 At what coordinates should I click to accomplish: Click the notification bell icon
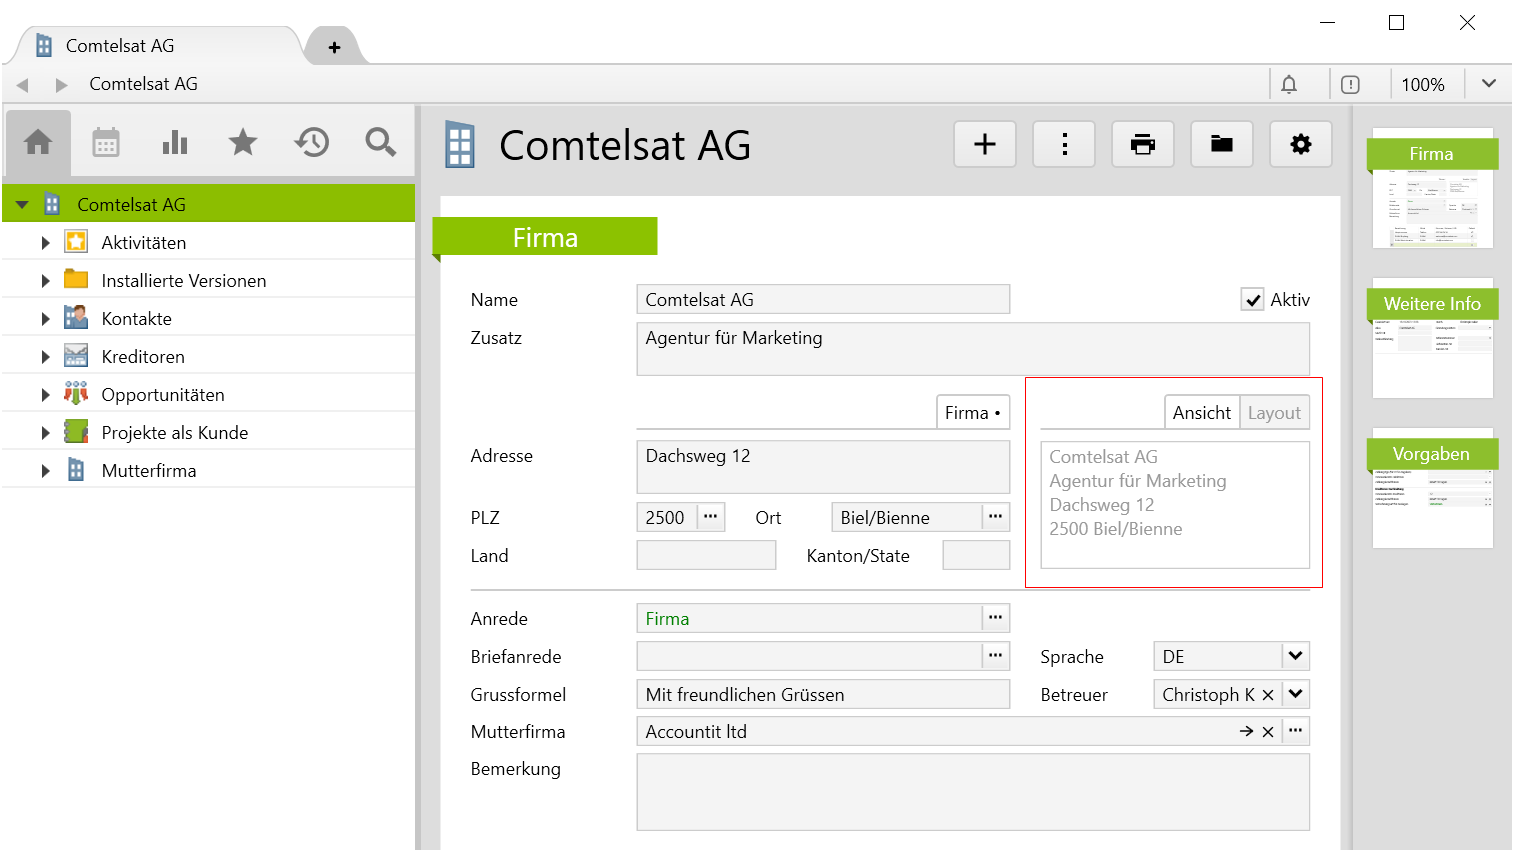(x=1289, y=85)
